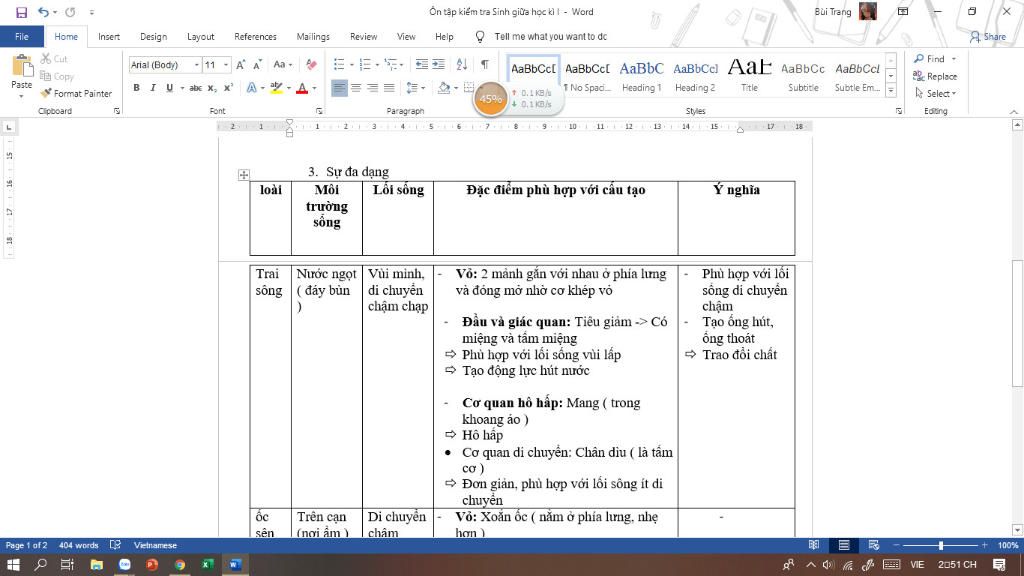Screen dimensions: 1024x576
Task: Open the Windows Start menu
Action: coord(13,565)
